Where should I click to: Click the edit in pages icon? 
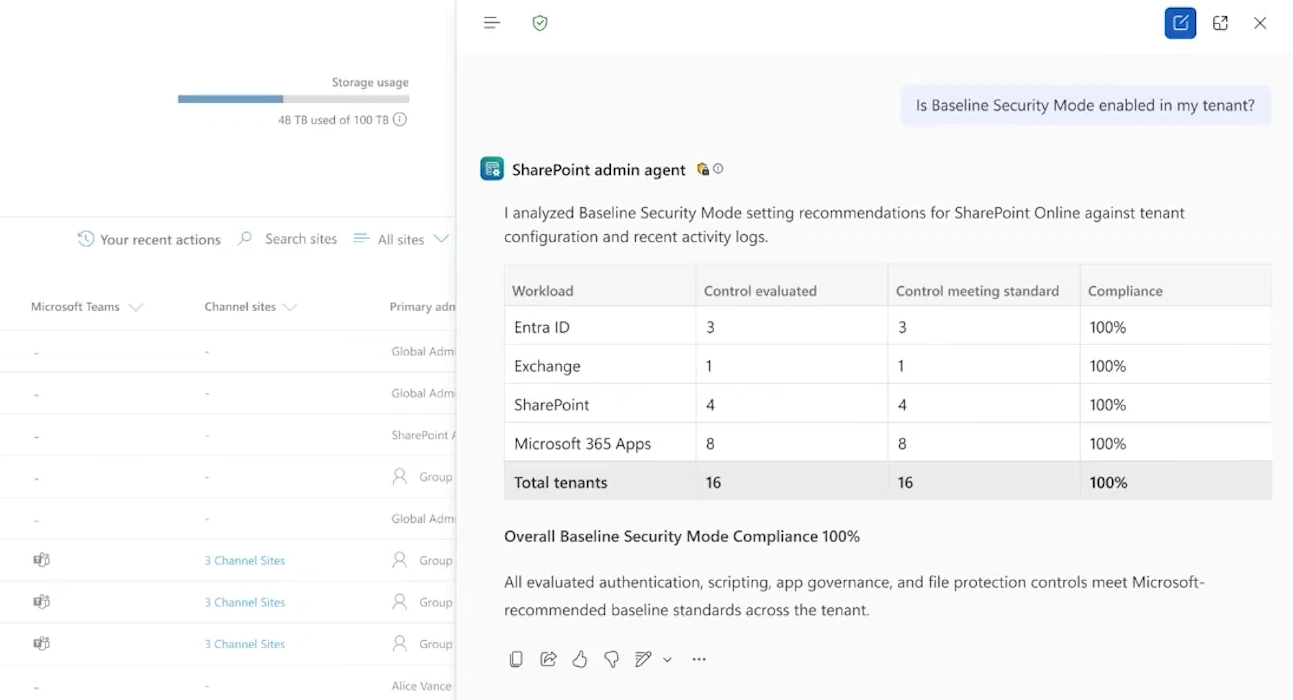click(x=643, y=659)
